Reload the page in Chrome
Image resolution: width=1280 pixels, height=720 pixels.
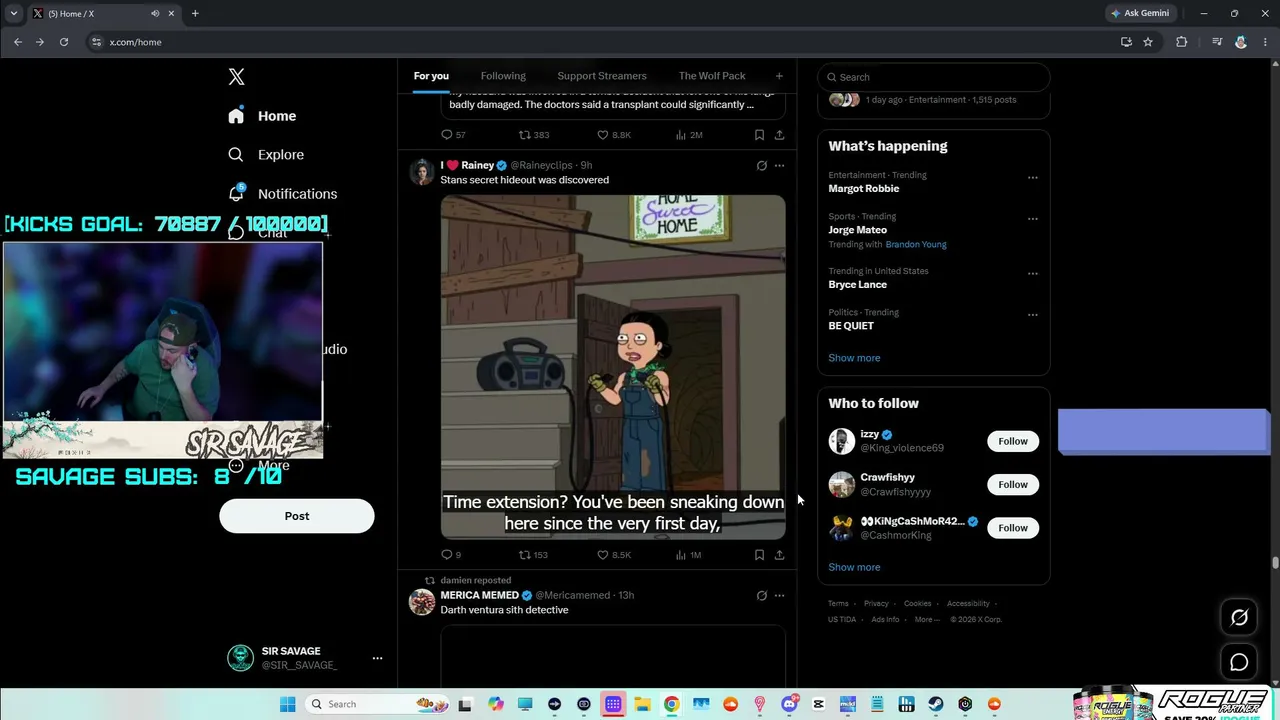point(64,42)
